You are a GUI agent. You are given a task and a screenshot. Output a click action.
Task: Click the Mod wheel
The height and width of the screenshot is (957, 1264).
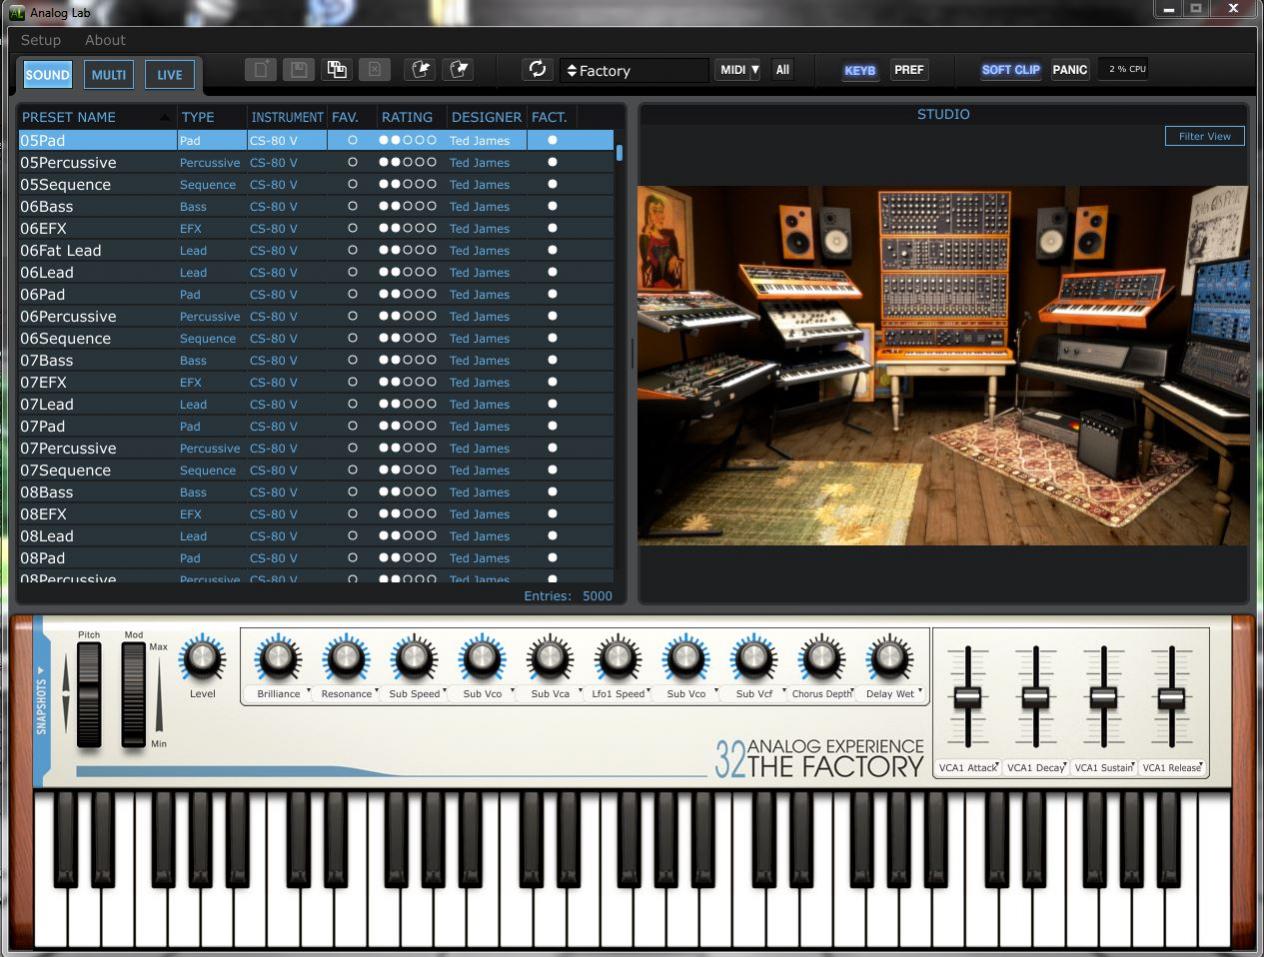click(x=133, y=695)
